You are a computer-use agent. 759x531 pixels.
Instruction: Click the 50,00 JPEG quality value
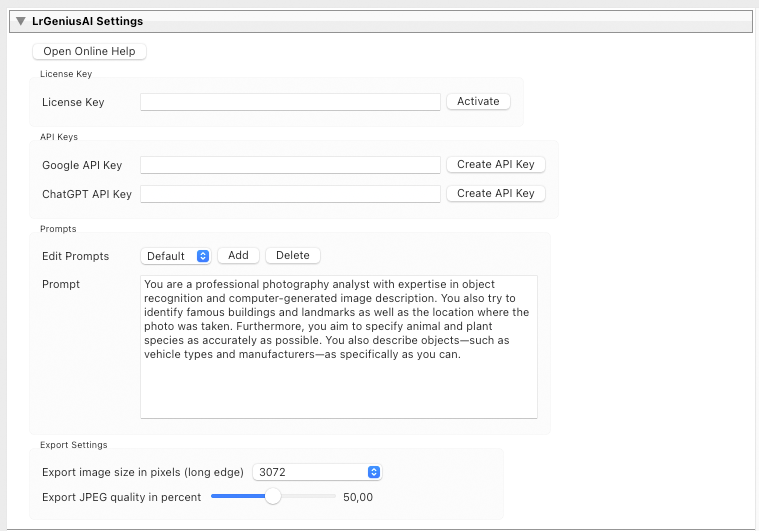pyautogui.click(x=357, y=497)
